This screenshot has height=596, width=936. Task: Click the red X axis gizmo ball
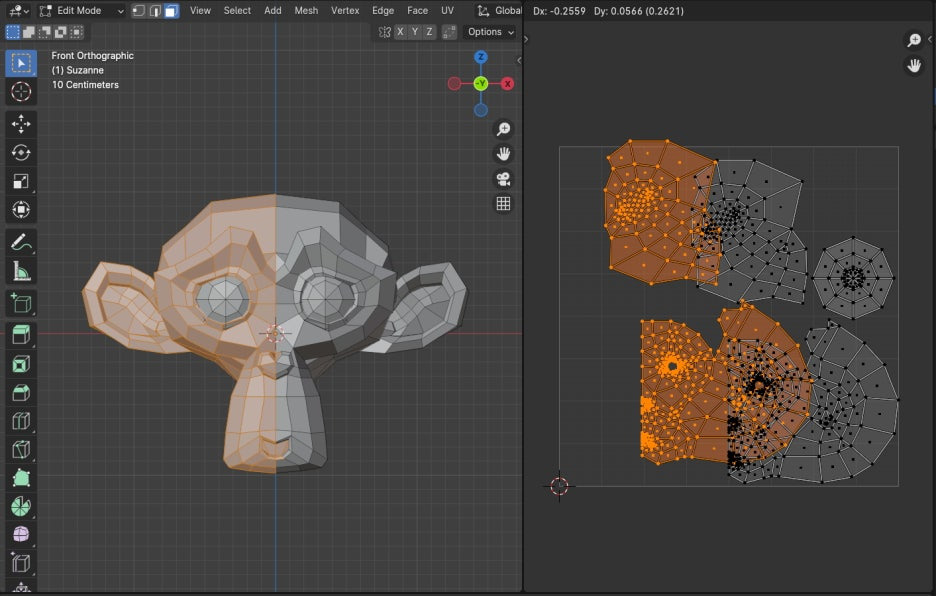pyautogui.click(x=507, y=84)
